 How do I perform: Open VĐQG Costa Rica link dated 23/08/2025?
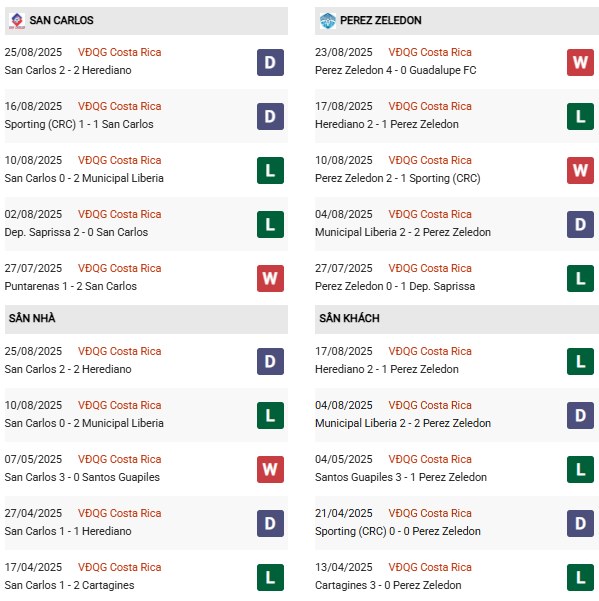[430, 52]
